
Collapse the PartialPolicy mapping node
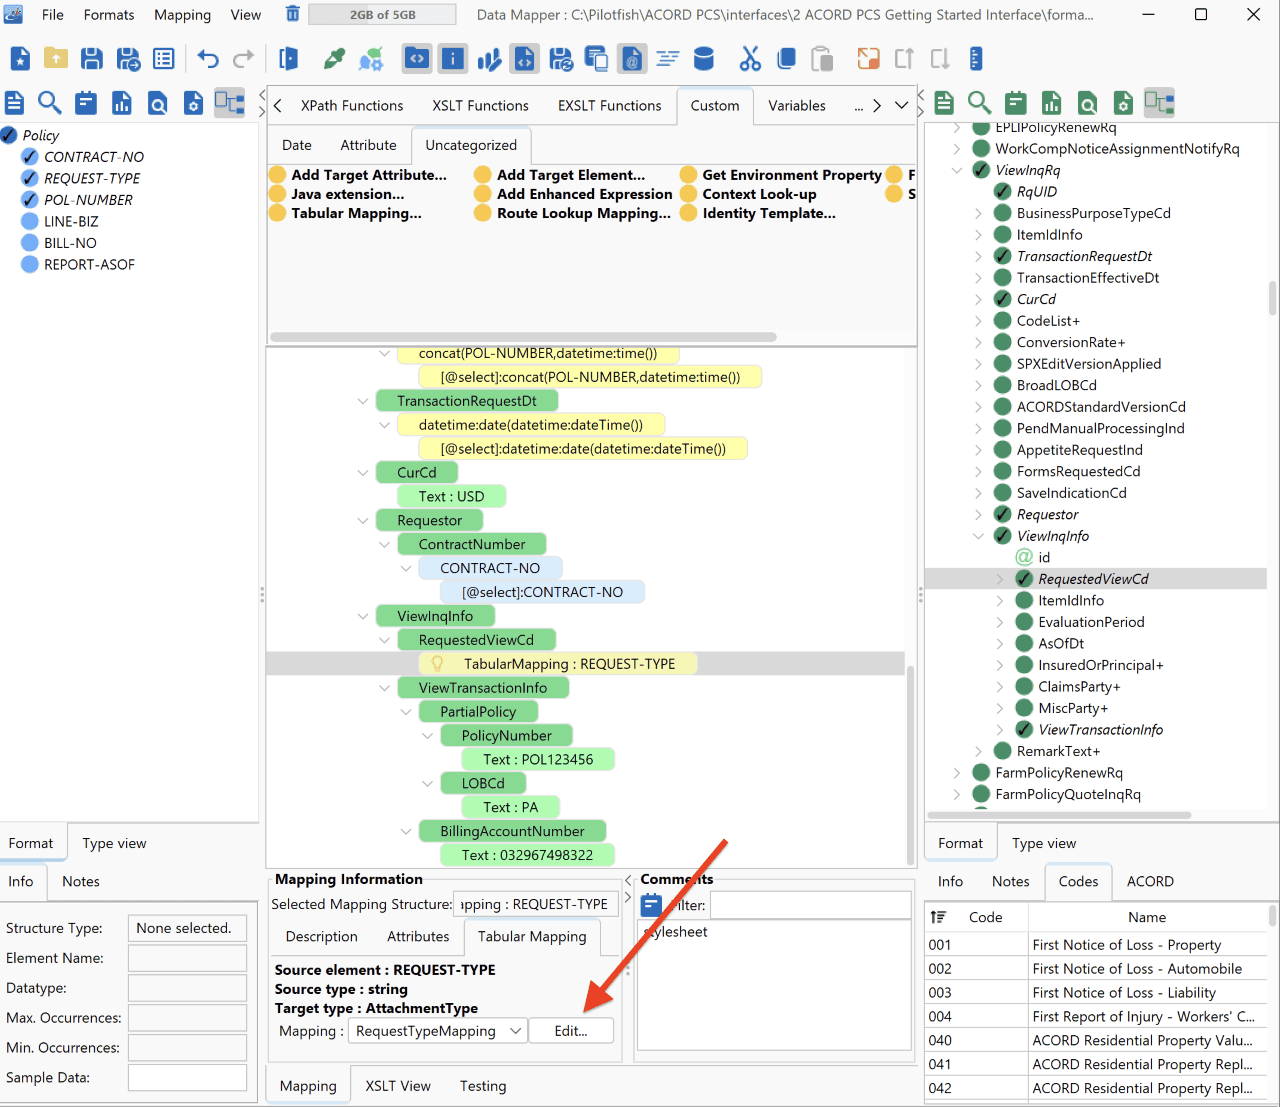pos(406,712)
